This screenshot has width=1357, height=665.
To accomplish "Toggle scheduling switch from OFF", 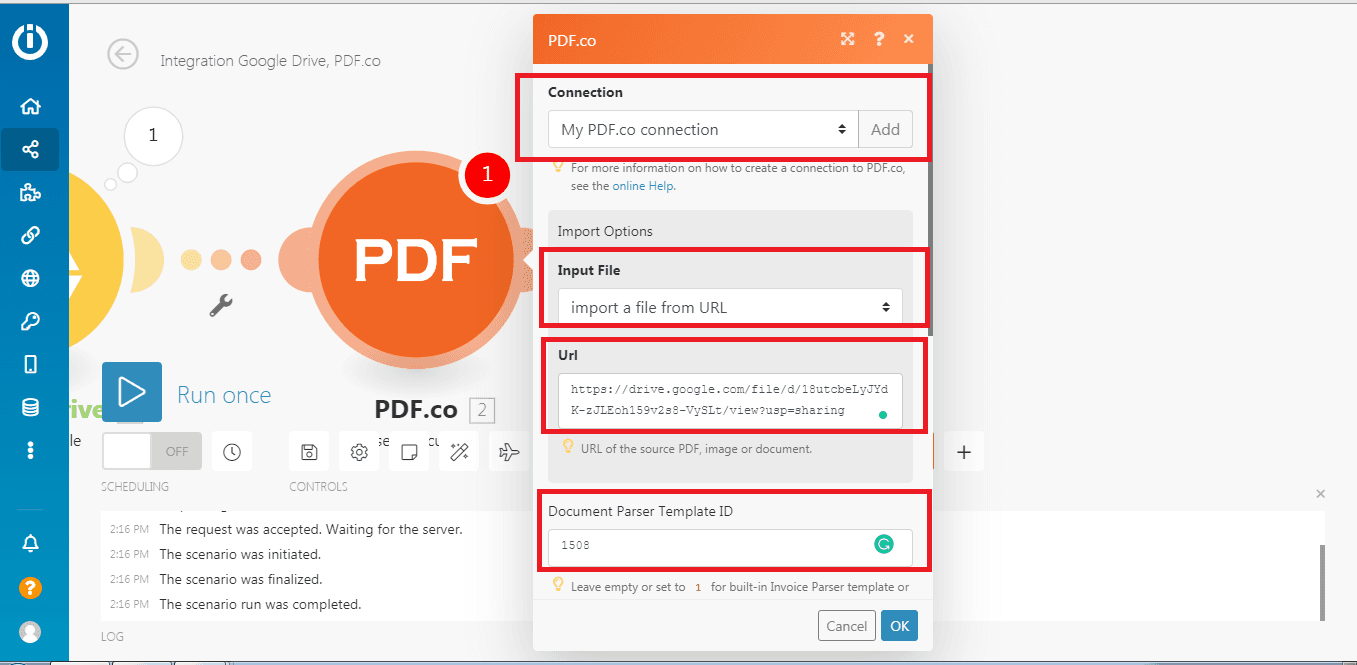I will [151, 451].
